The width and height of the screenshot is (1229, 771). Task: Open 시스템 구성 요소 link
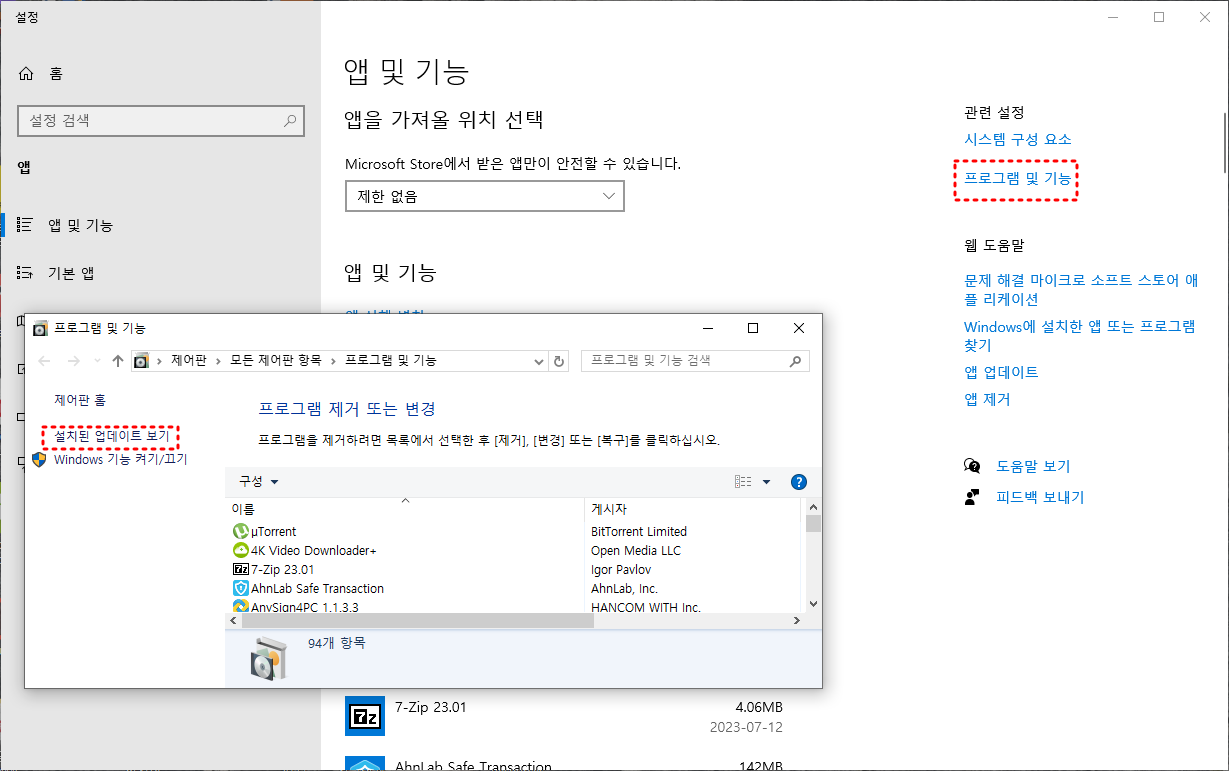click(x=1017, y=139)
